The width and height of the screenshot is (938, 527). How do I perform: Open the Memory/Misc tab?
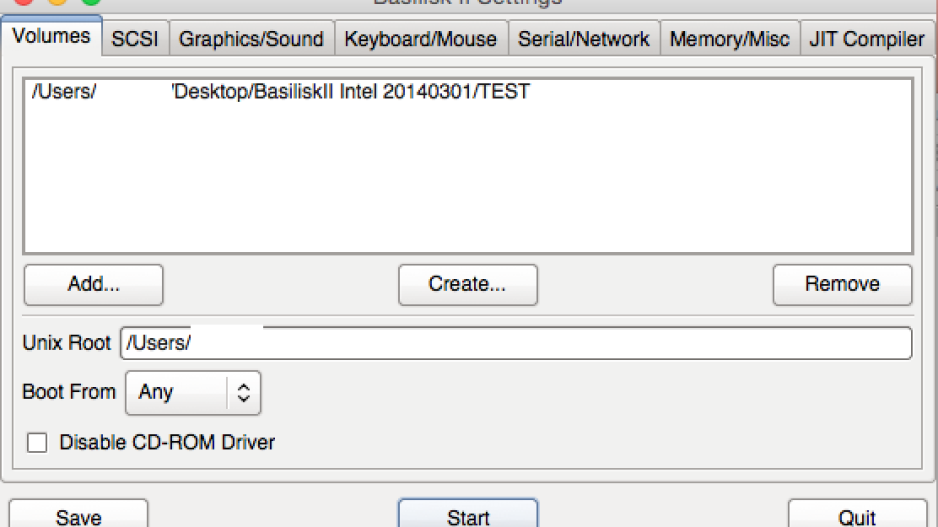click(x=730, y=39)
